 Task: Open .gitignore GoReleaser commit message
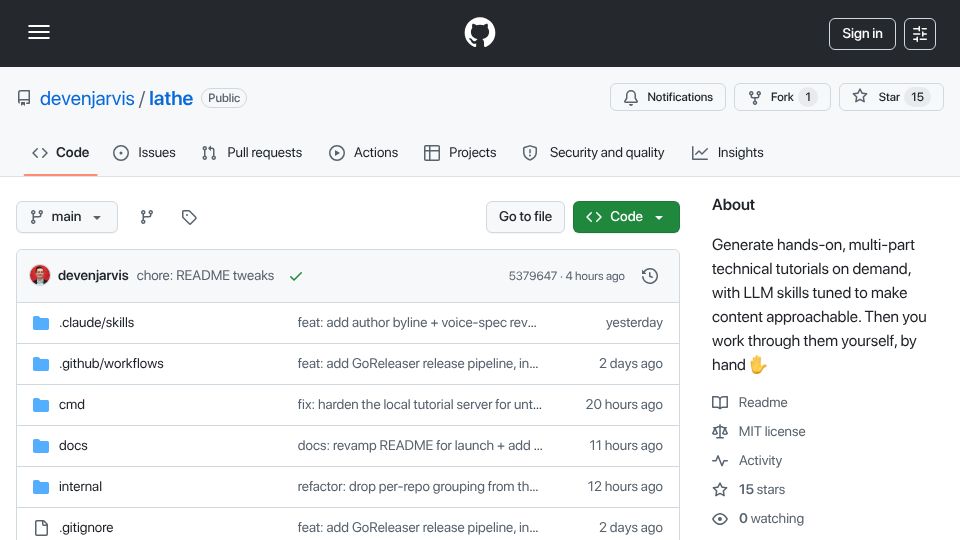[x=418, y=528]
